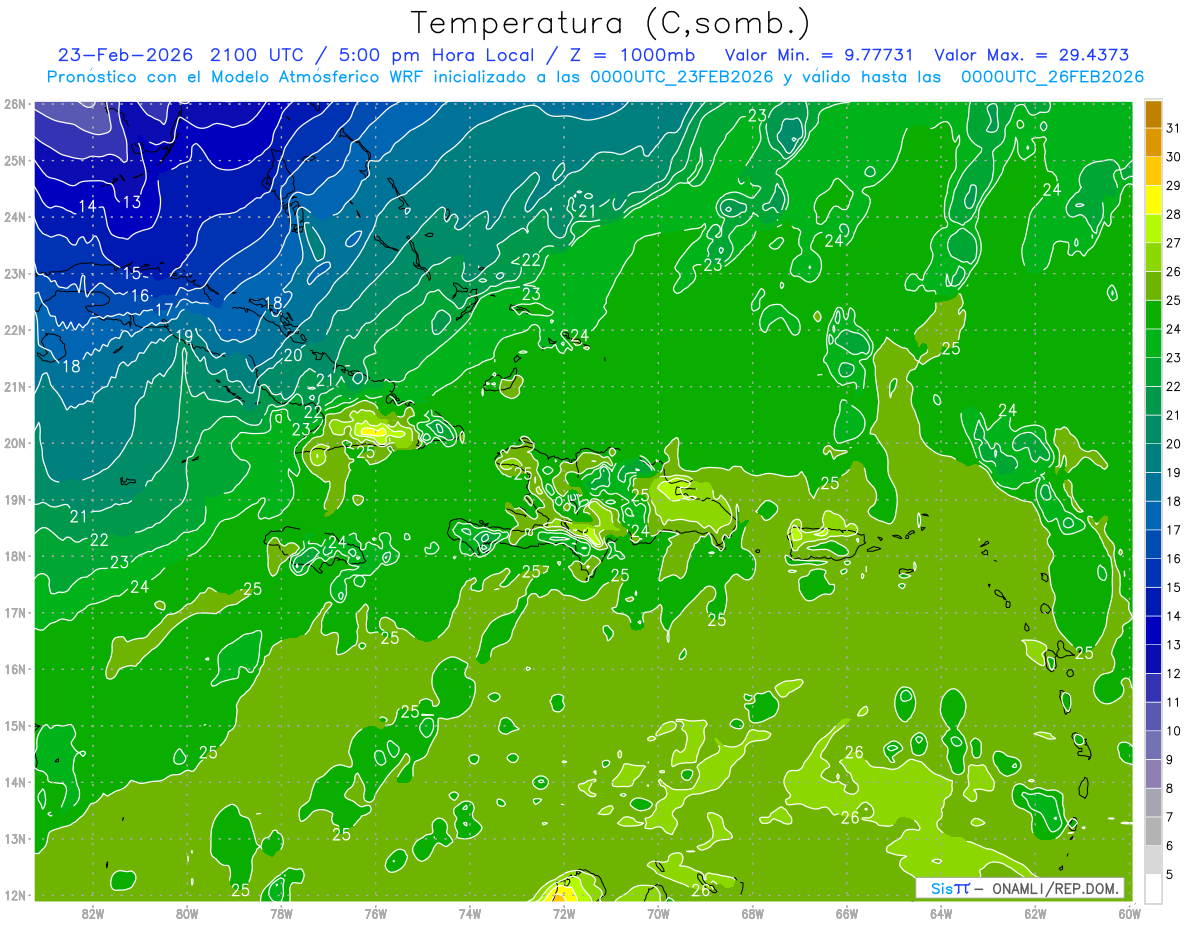1200x927 pixels.
Task: Click the purple swatch between 8 and 9
Action: pyautogui.click(x=1153, y=774)
